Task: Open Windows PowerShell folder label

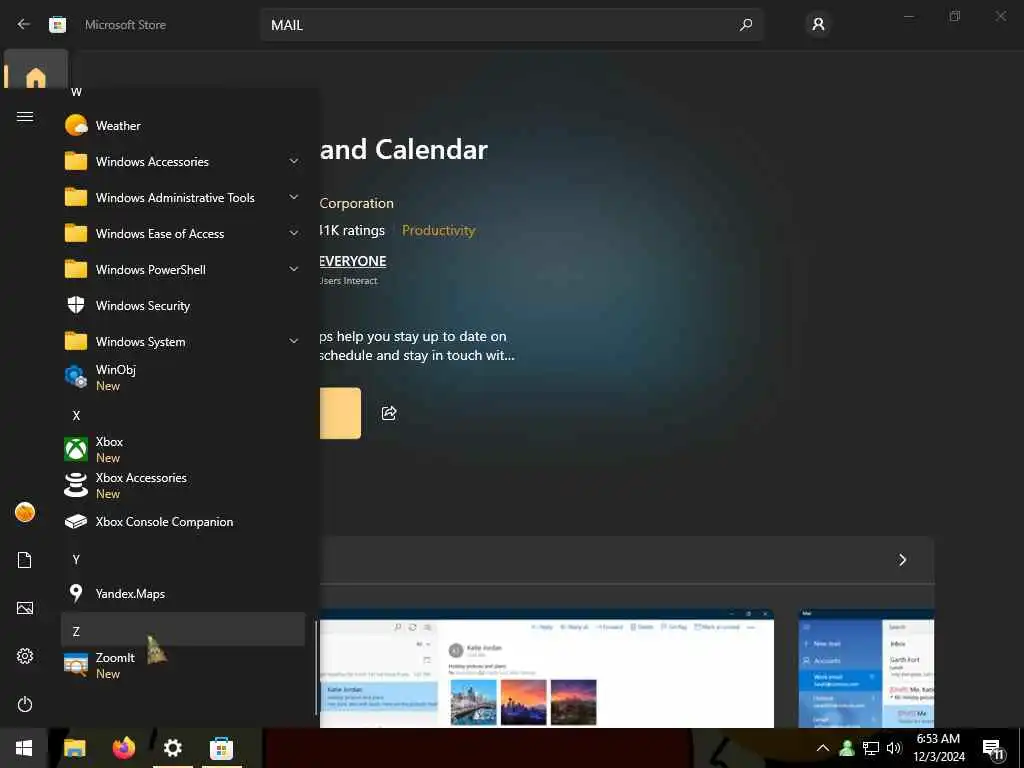Action: pyautogui.click(x=151, y=270)
